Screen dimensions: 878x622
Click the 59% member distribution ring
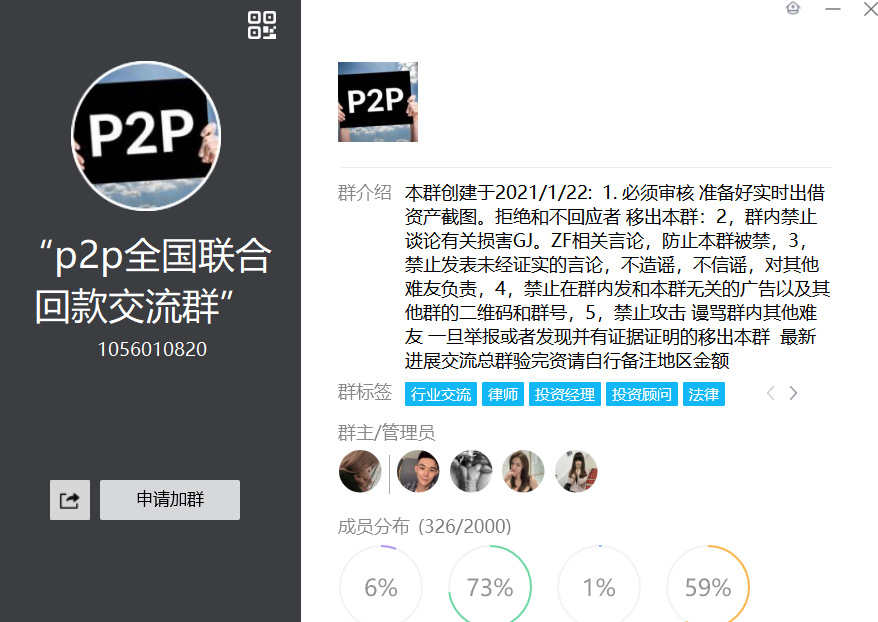(x=708, y=584)
